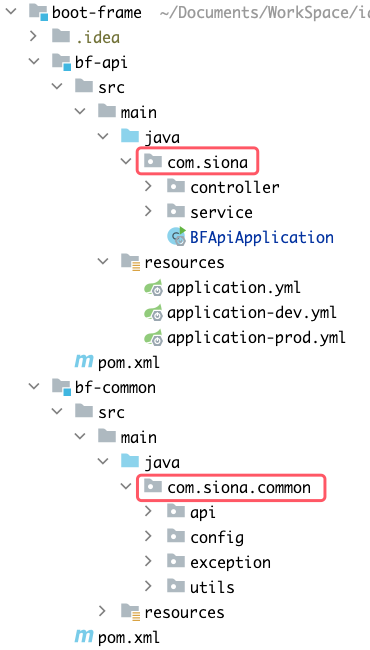The height and width of the screenshot is (650, 370).
Task: Select the "api" package name
Action: (203, 513)
